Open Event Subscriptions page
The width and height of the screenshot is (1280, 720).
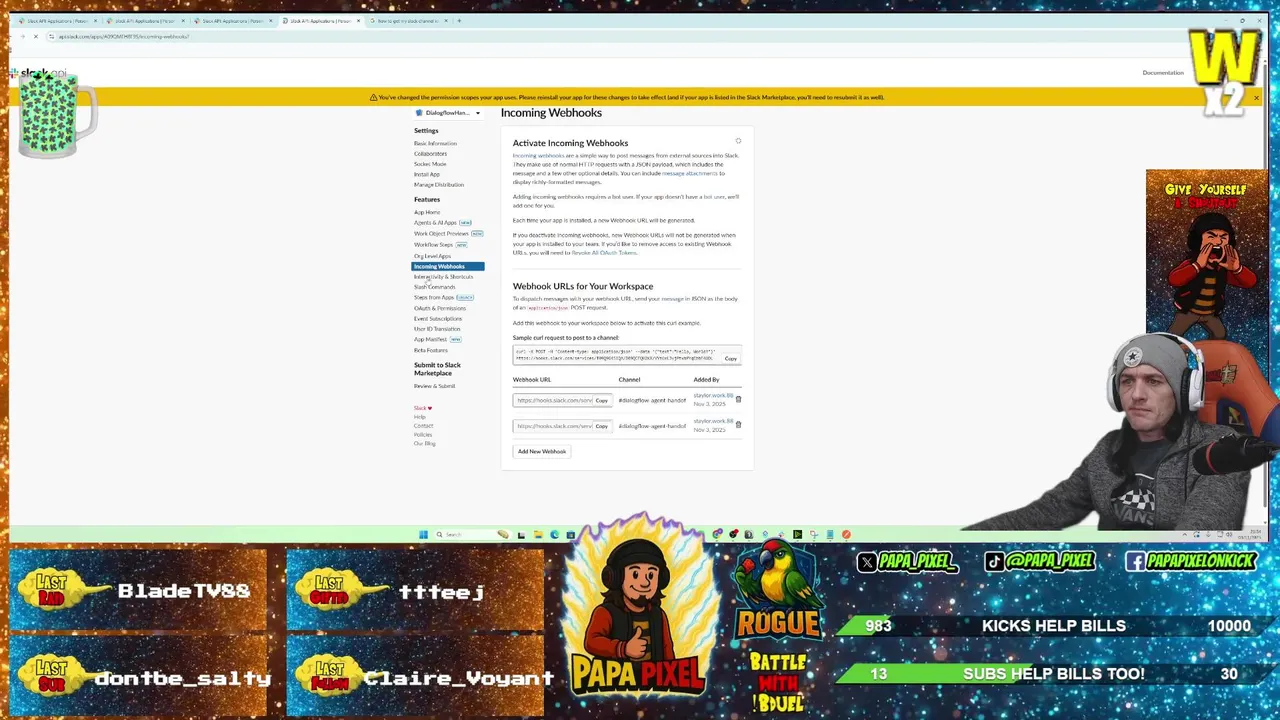[438, 319]
